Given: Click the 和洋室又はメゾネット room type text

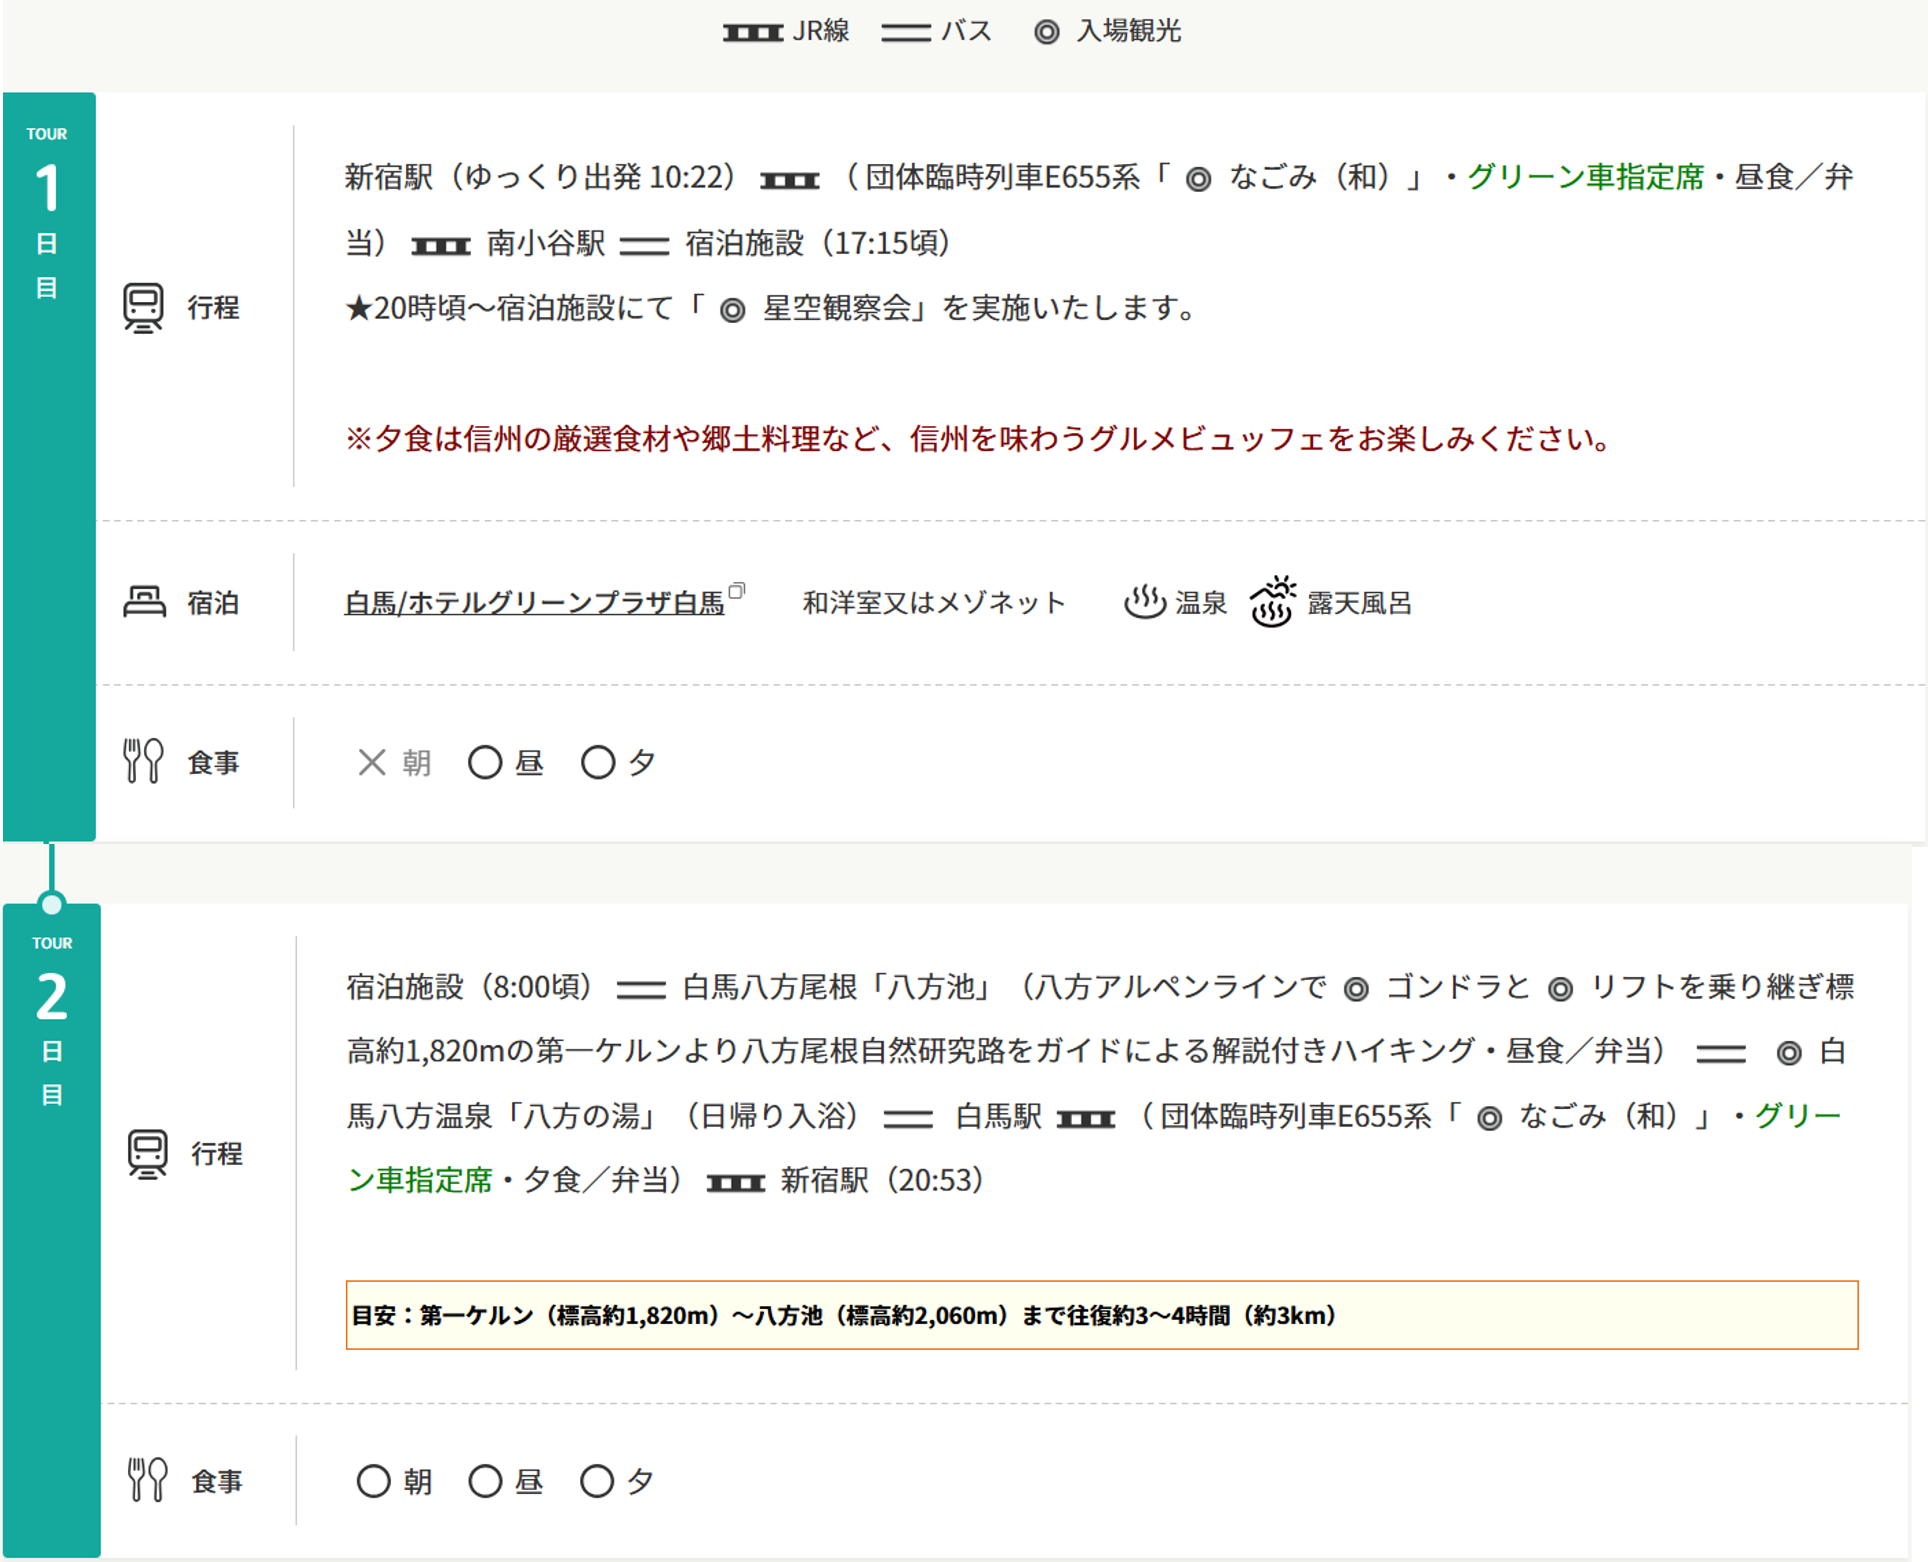Looking at the screenshot, I should point(934,603).
